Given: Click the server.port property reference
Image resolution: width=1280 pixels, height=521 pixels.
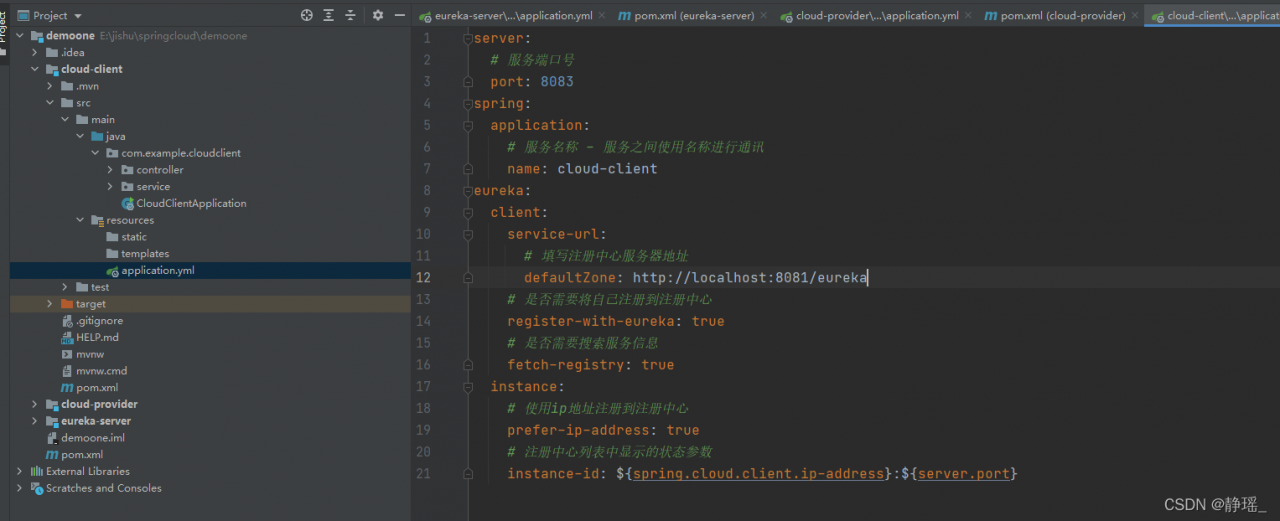Looking at the screenshot, I should point(964,473).
